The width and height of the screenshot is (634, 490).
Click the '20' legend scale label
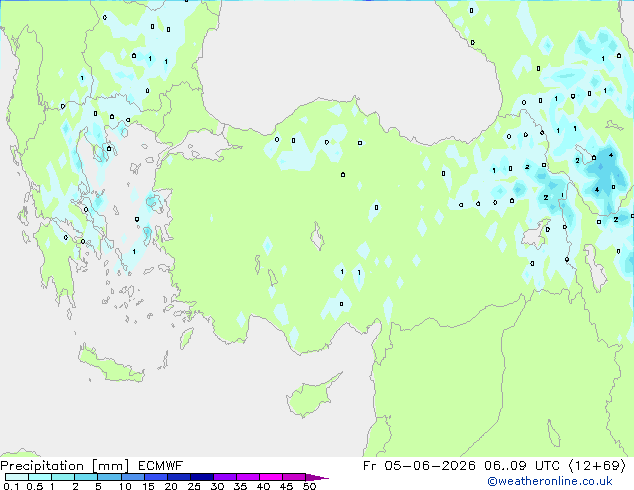click(171, 486)
